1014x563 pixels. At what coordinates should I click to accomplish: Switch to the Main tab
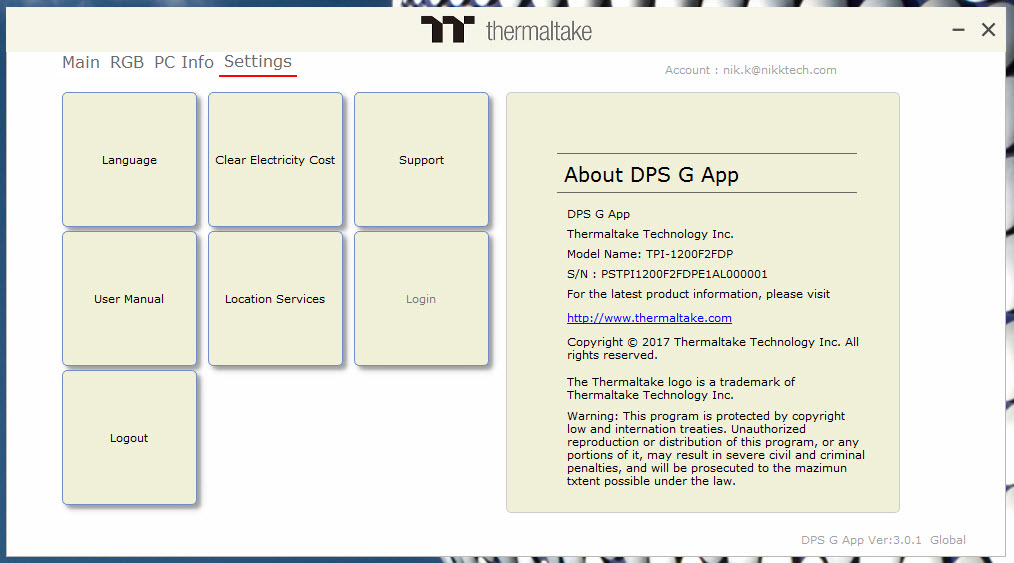(81, 63)
